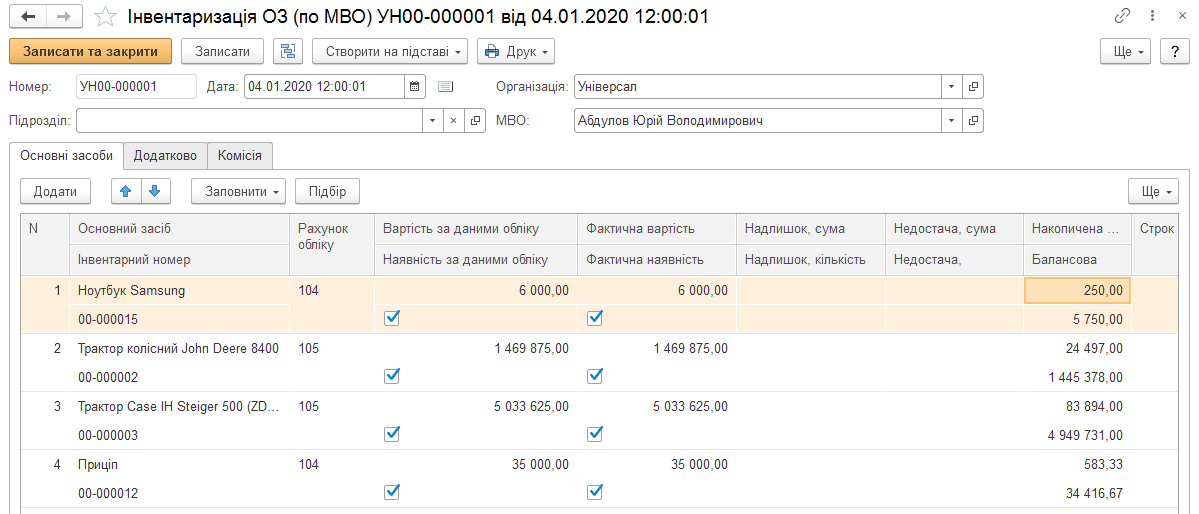The width and height of the screenshot is (1199, 514).
Task: Toggle accounting availability for Ноутбук Samsung
Action: click(392, 317)
